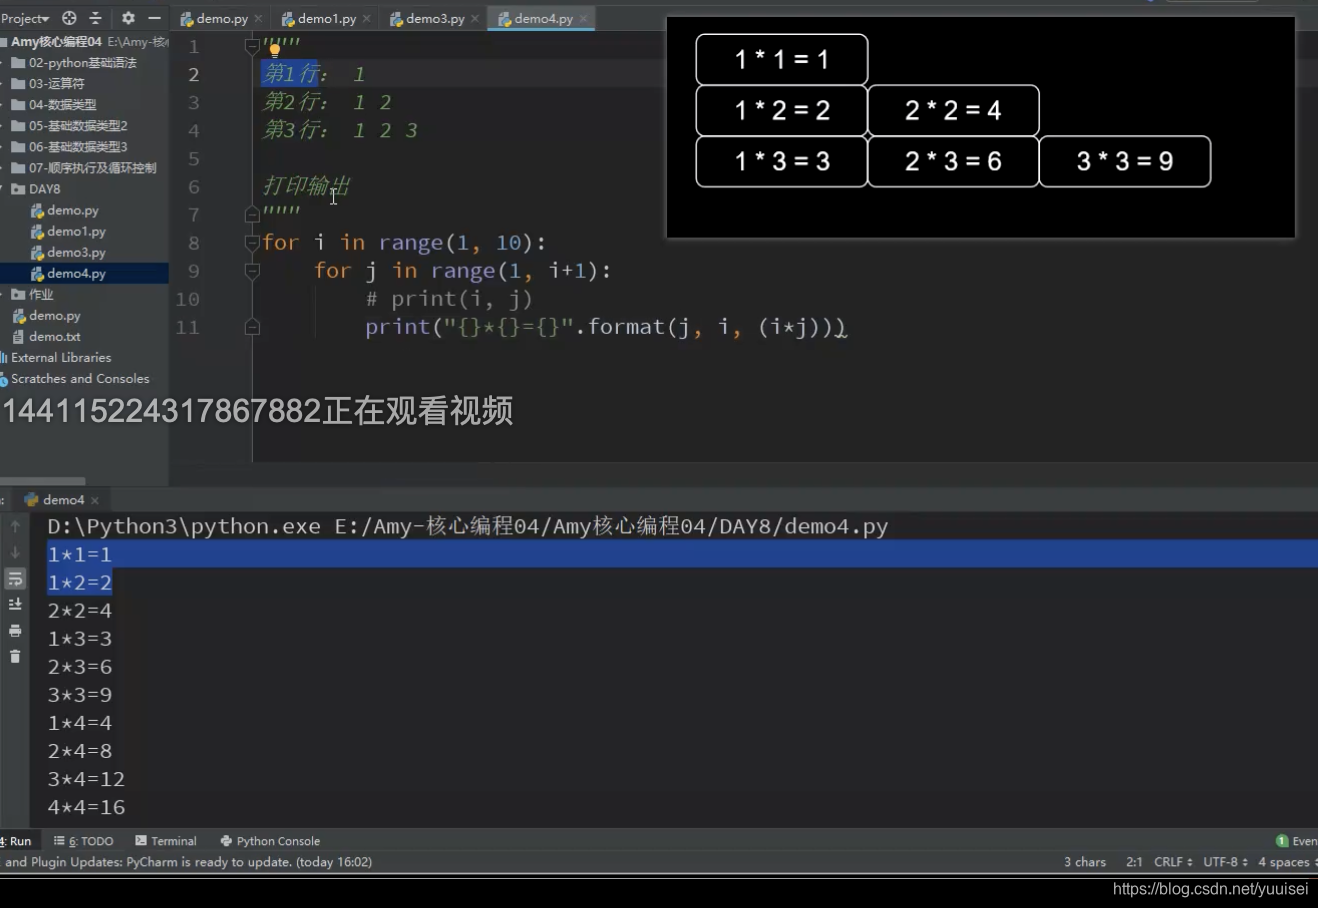Expand the 03-运算符 folder
Screen dimensions: 1318x908
point(48,84)
